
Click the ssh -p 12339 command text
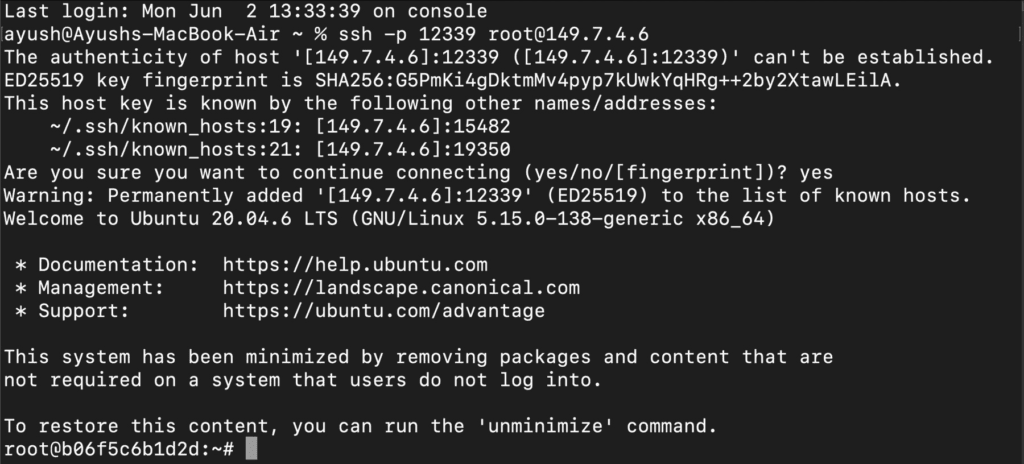(x=408, y=34)
